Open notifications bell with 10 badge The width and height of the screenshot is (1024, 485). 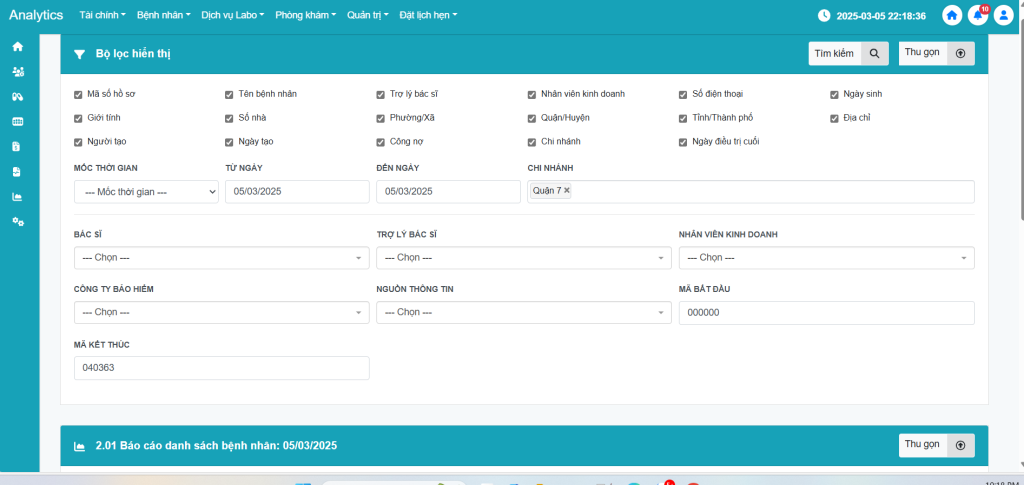[x=977, y=16]
